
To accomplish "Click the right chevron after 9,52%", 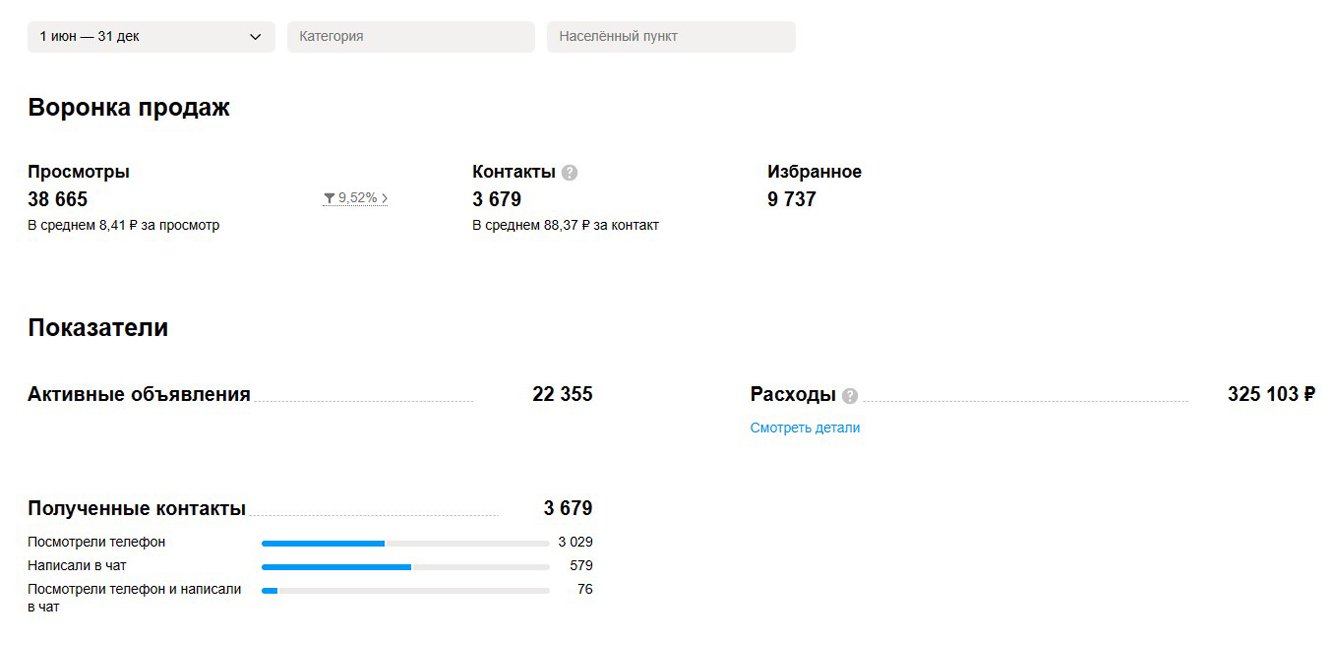I will click(385, 198).
